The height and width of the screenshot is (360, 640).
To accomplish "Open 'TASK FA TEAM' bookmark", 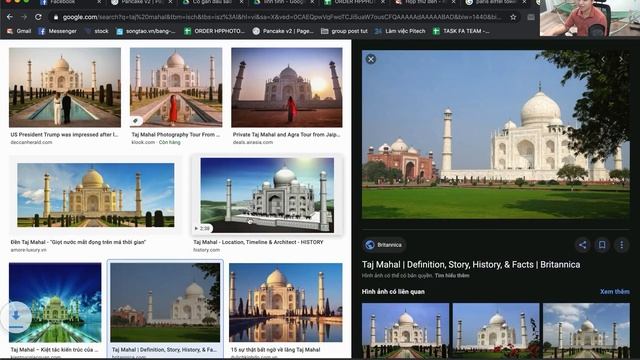I will click(461, 31).
